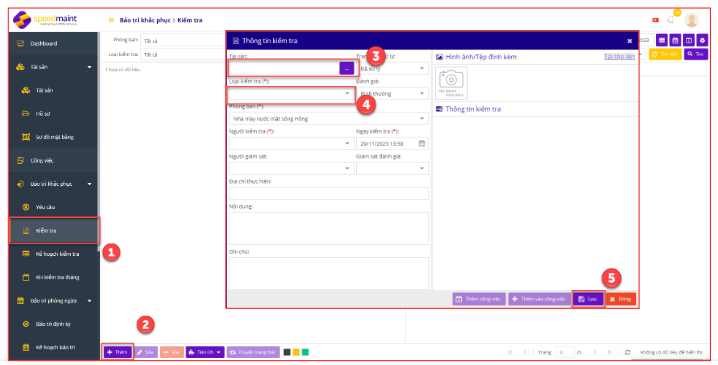Open the Phòng ban filter behind dialog
Screen dimensions: 718x365
coord(183,41)
